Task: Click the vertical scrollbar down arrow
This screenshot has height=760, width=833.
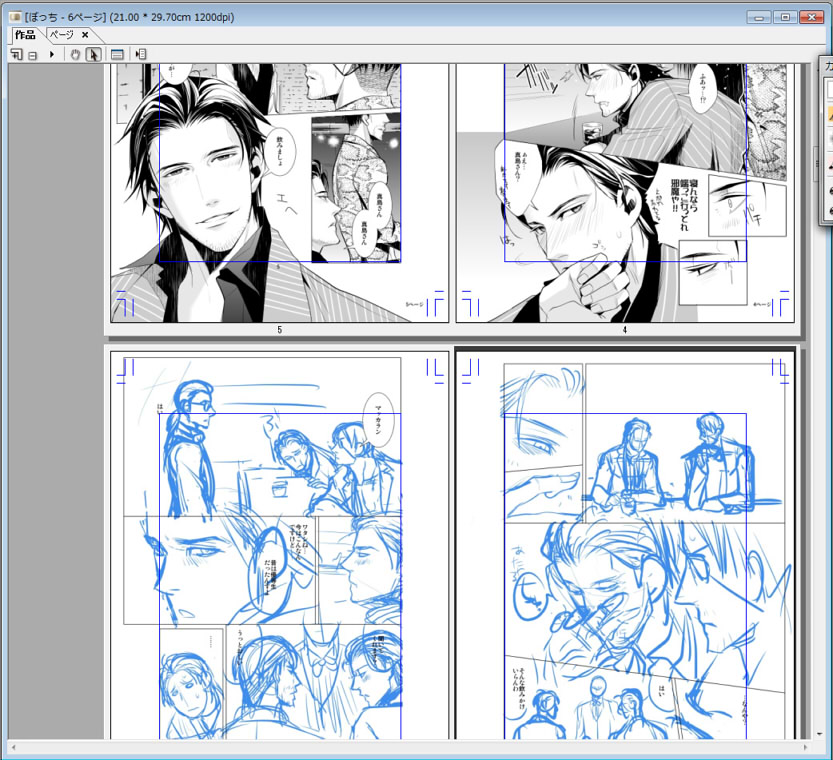Action: [820, 734]
